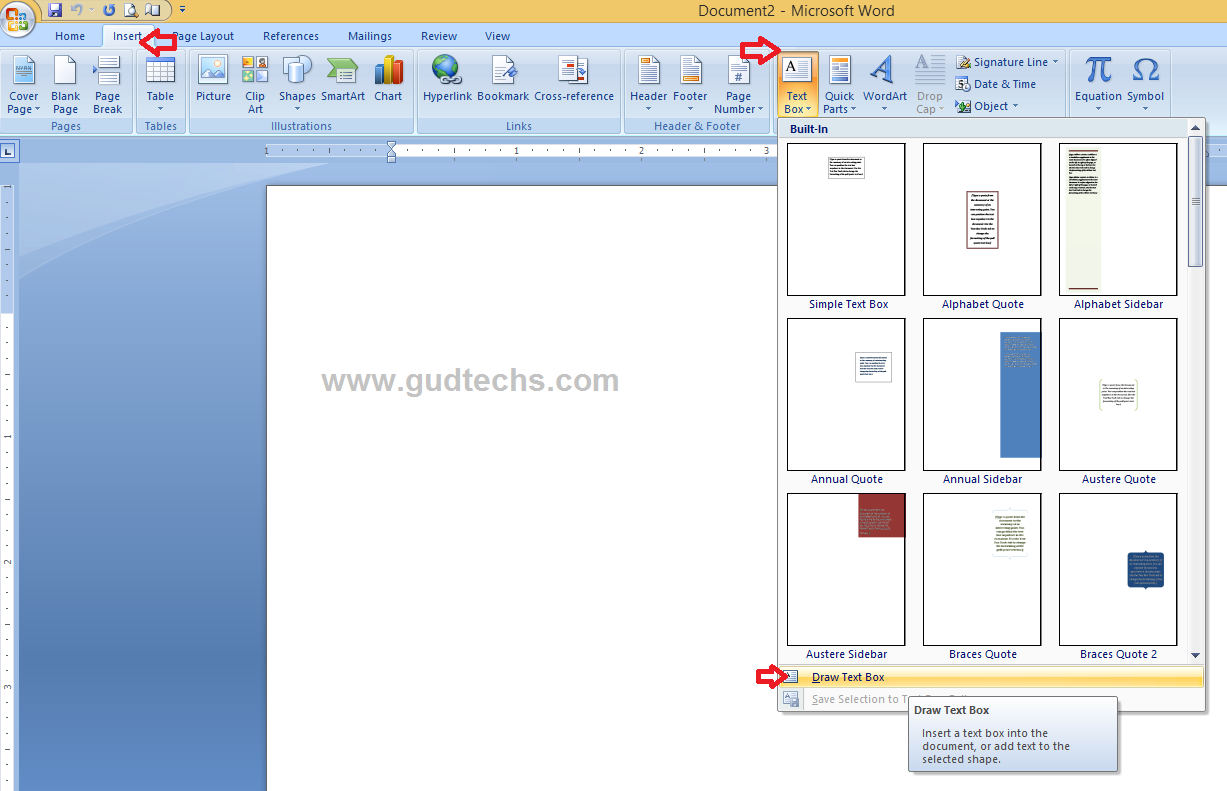Screen dimensions: 1227x791
Task: Open the Footer gallery
Action: [x=690, y=85]
